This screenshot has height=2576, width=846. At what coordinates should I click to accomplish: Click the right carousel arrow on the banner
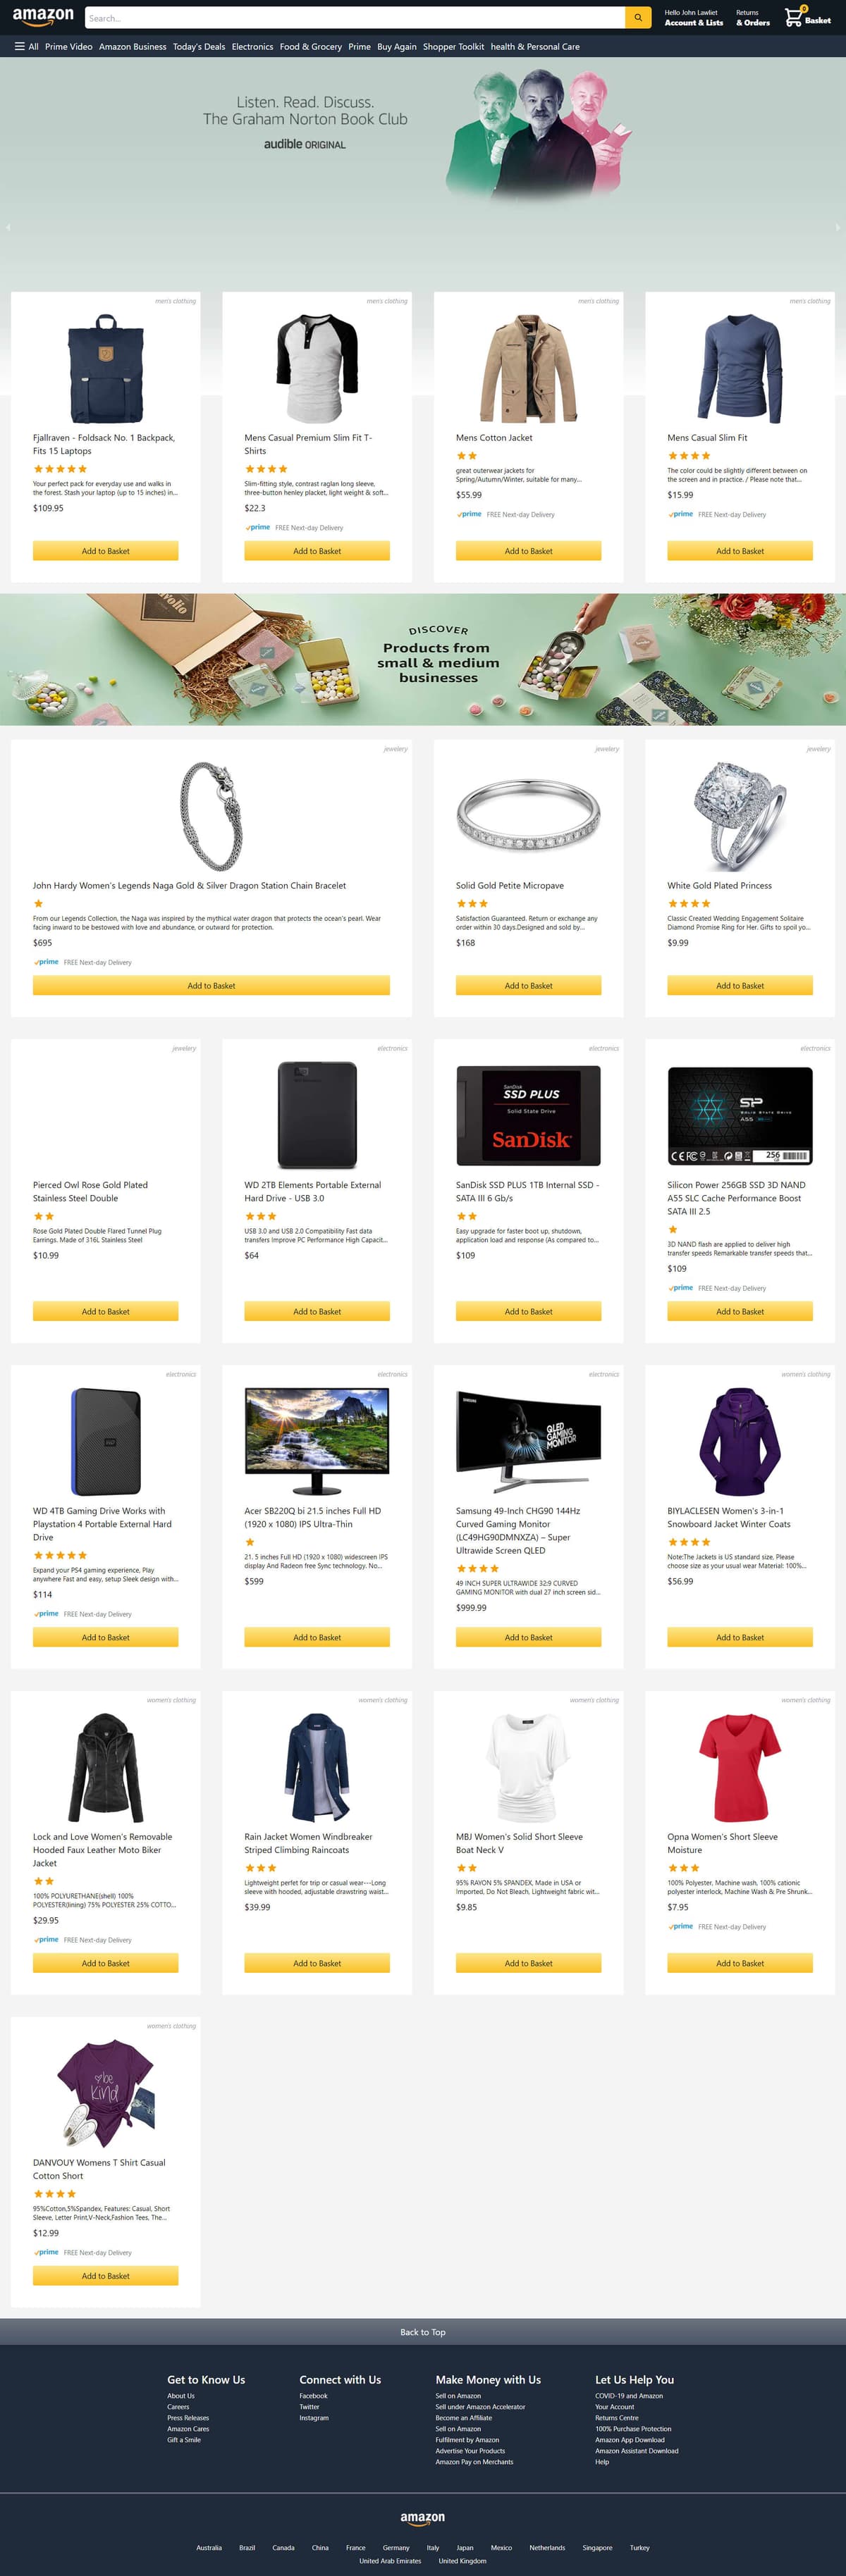(839, 227)
